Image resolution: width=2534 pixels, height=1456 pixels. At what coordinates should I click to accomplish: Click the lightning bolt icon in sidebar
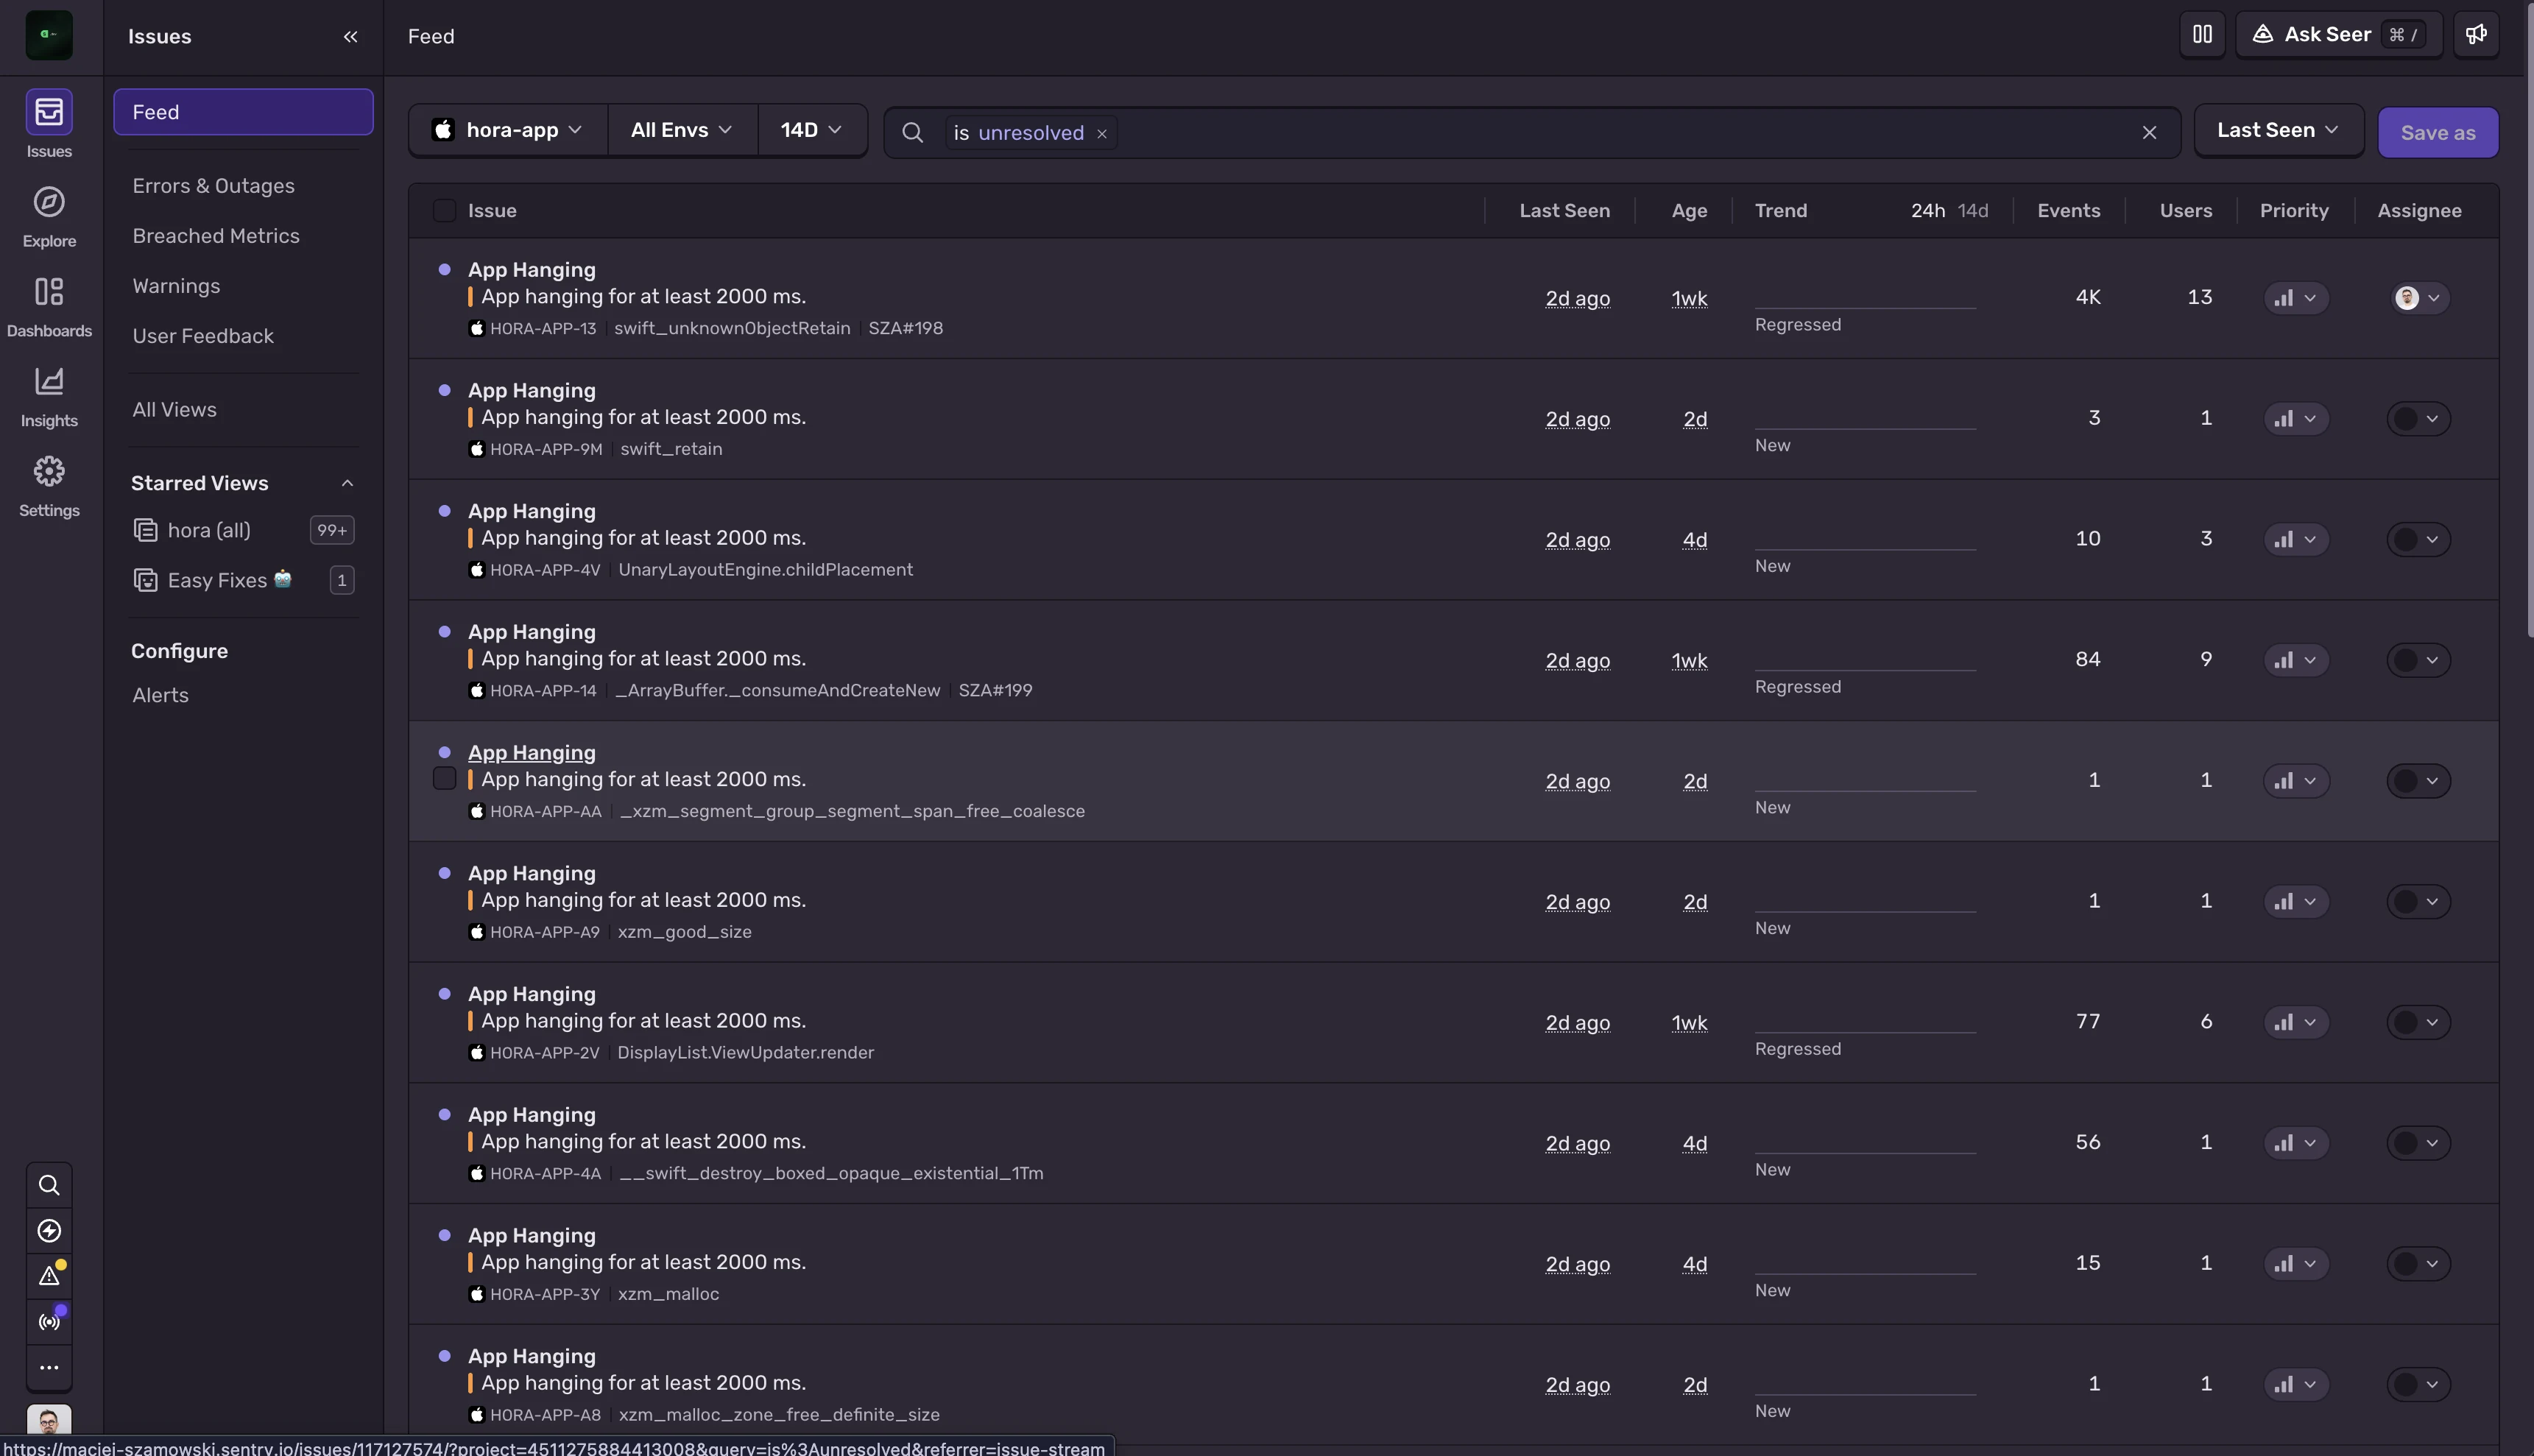point(49,1231)
